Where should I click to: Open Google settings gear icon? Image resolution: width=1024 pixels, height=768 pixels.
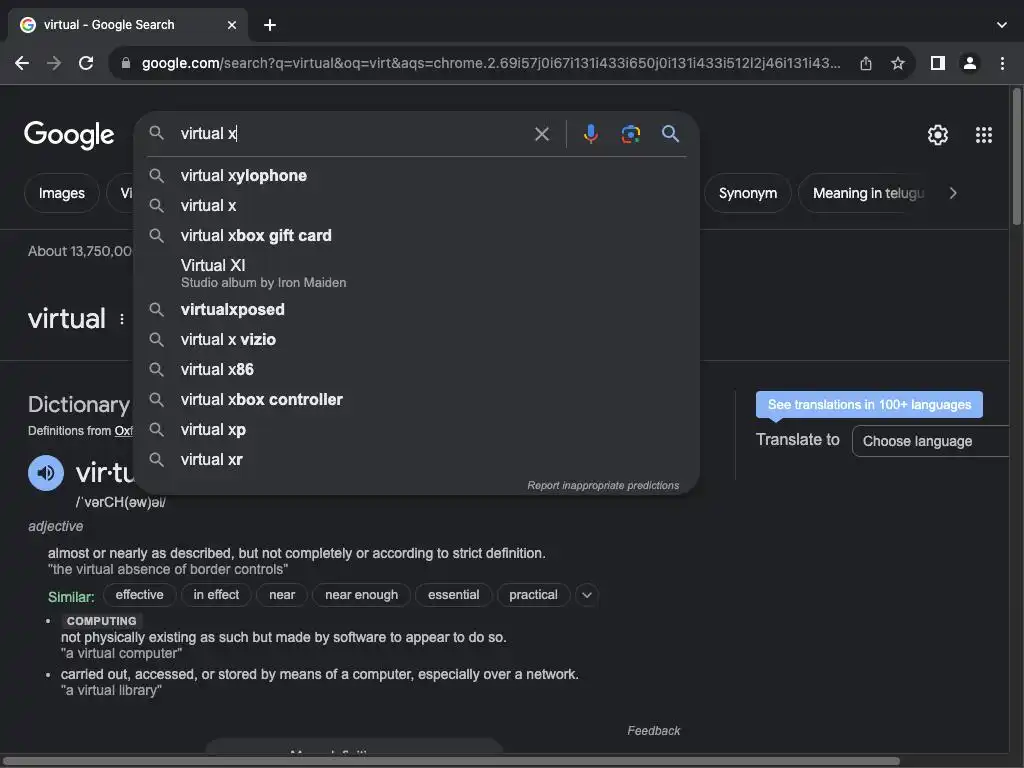coord(938,135)
